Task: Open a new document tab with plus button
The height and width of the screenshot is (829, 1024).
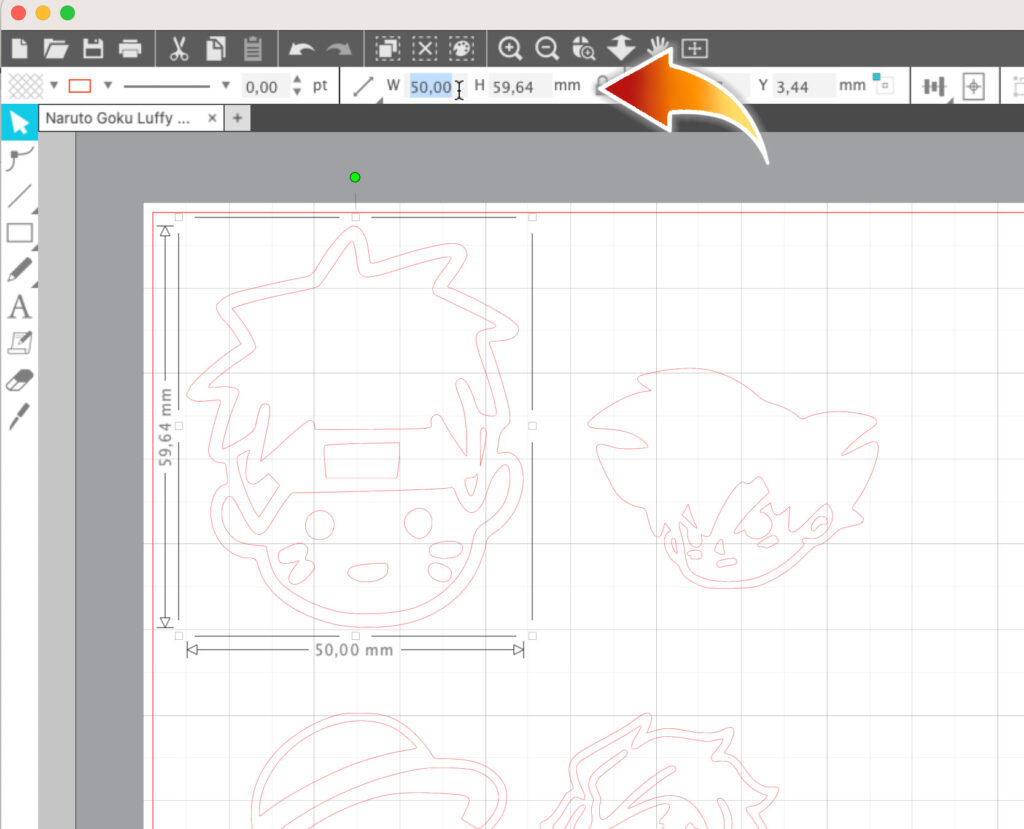Action: (239, 118)
